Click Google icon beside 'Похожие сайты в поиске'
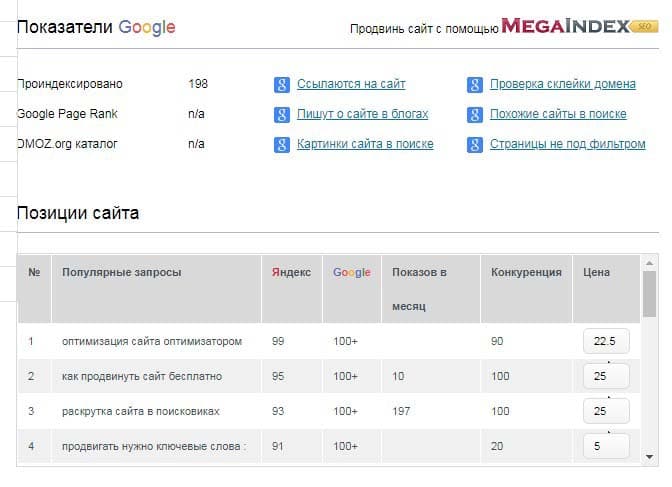The height and width of the screenshot is (487, 672). pos(474,115)
